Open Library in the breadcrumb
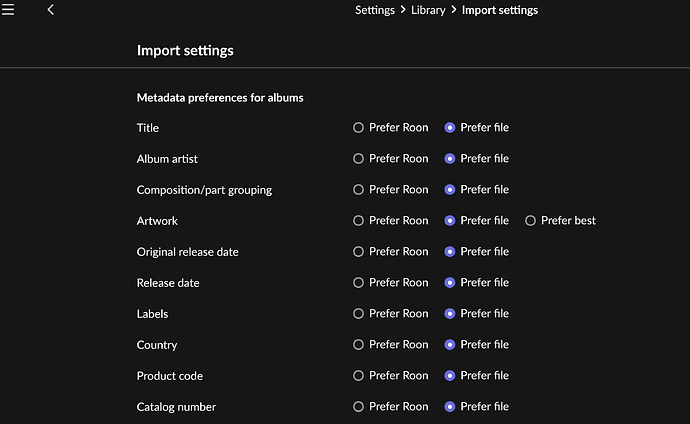 [429, 10]
